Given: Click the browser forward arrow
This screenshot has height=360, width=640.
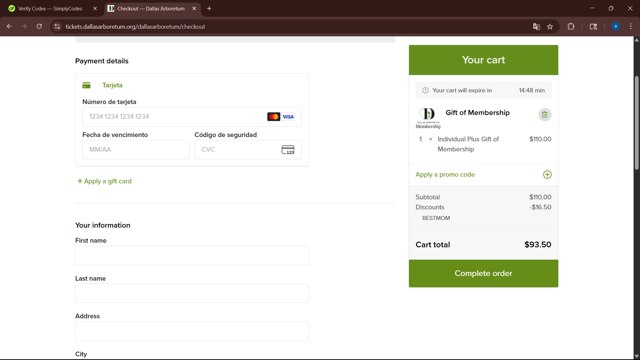Looking at the screenshot, I should (24, 27).
